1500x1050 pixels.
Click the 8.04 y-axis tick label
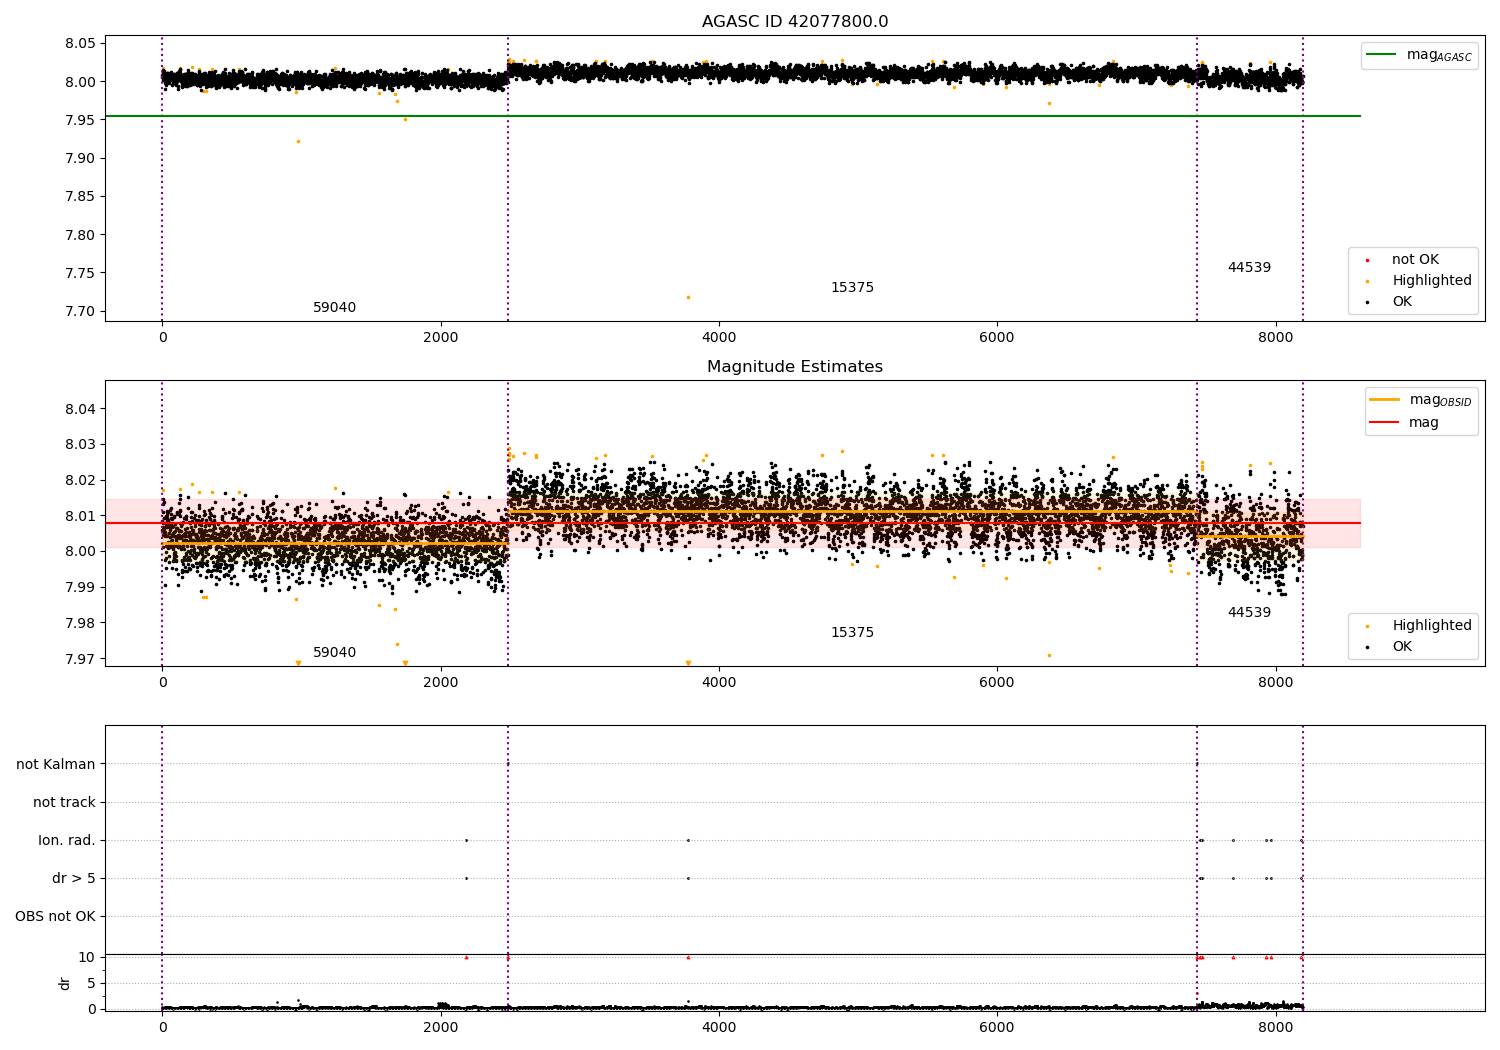[x=82, y=409]
